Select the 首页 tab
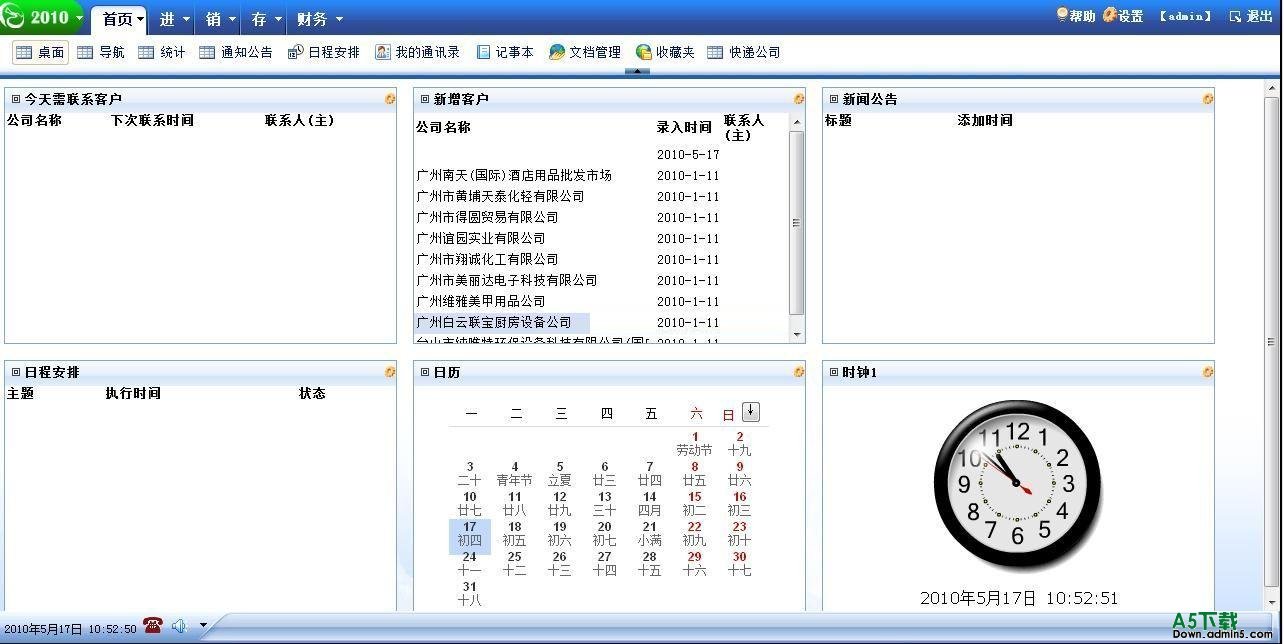The width and height of the screenshot is (1284, 644). tap(117, 19)
